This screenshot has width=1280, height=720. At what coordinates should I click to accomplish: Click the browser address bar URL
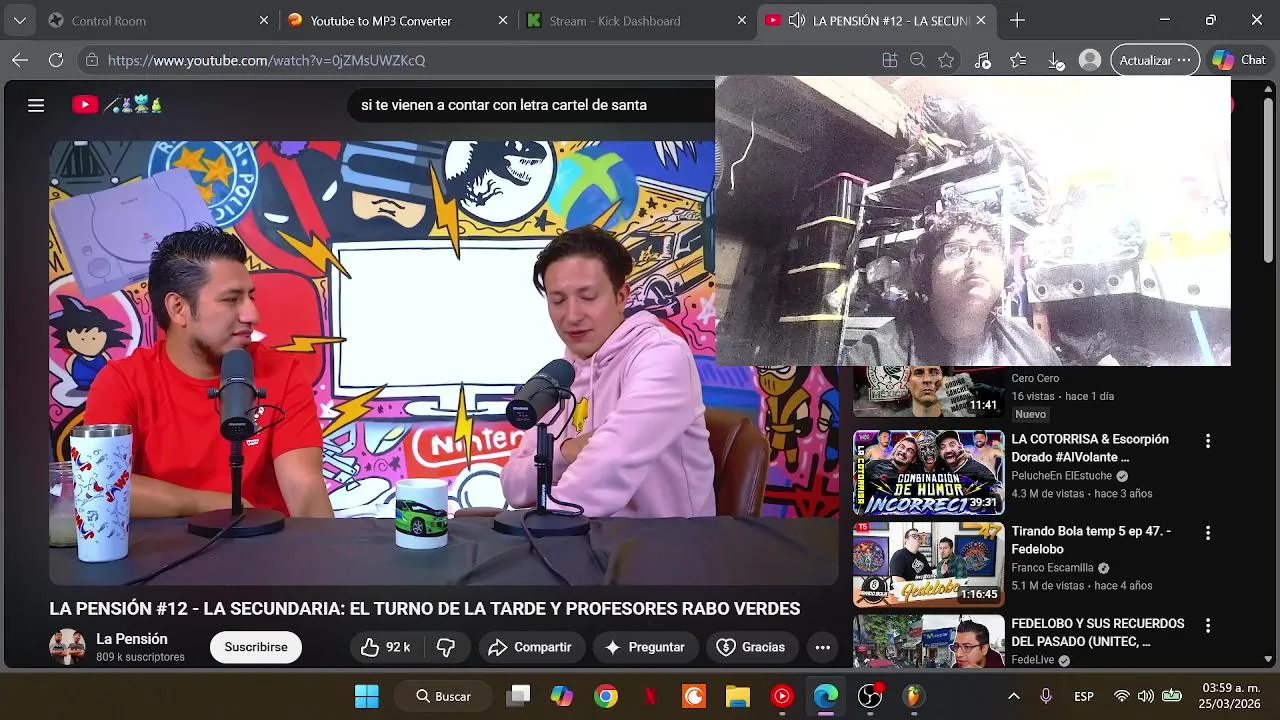[266, 60]
